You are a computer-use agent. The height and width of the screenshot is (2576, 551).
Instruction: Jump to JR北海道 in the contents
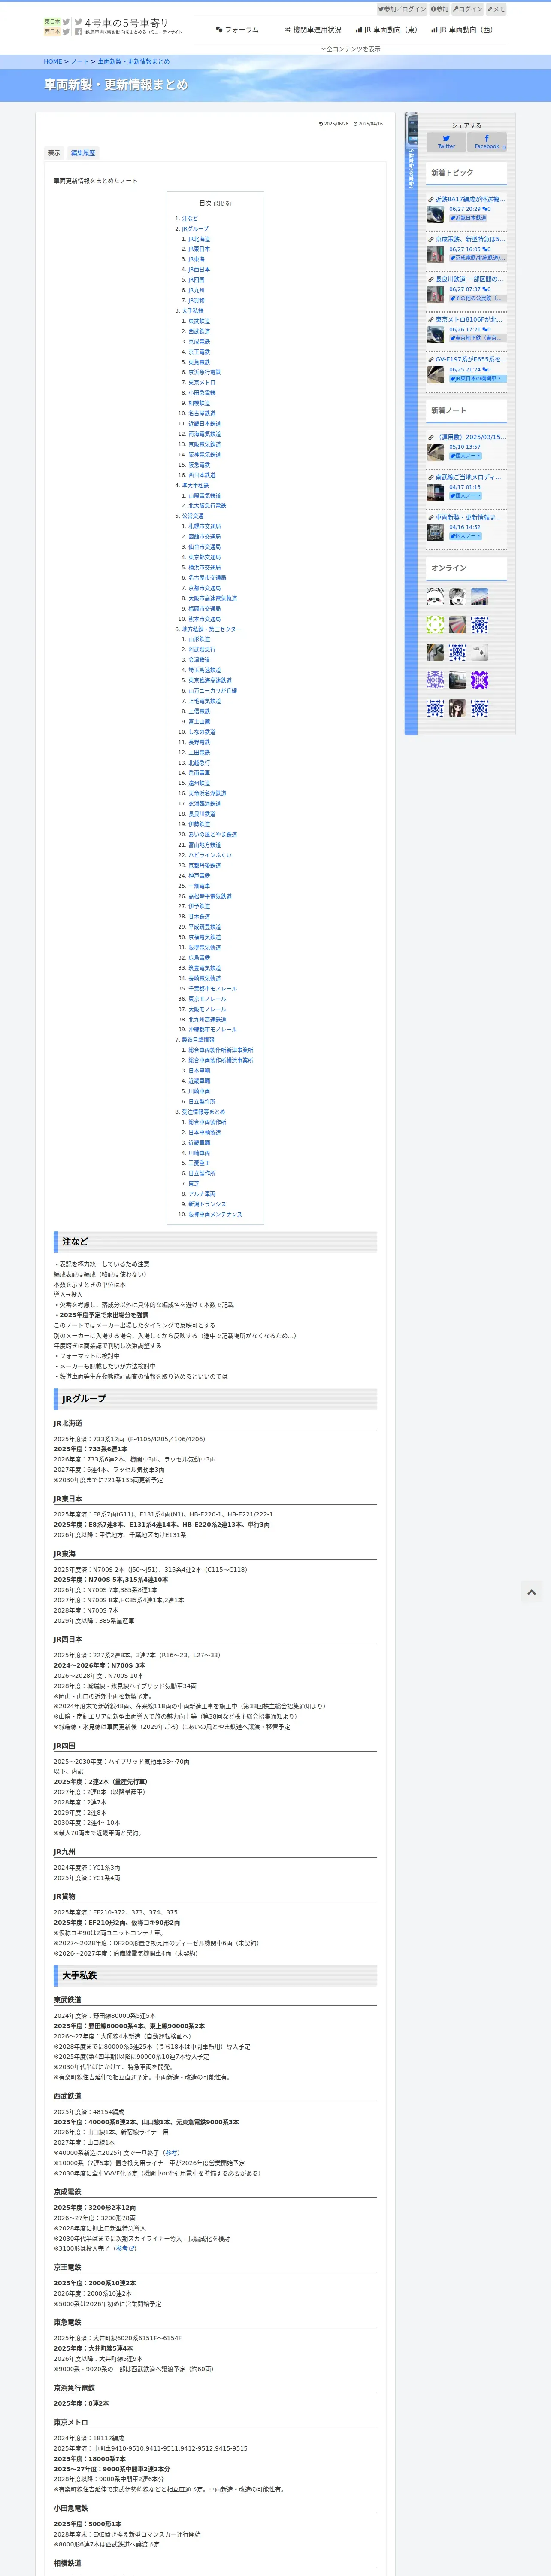pyautogui.click(x=199, y=239)
